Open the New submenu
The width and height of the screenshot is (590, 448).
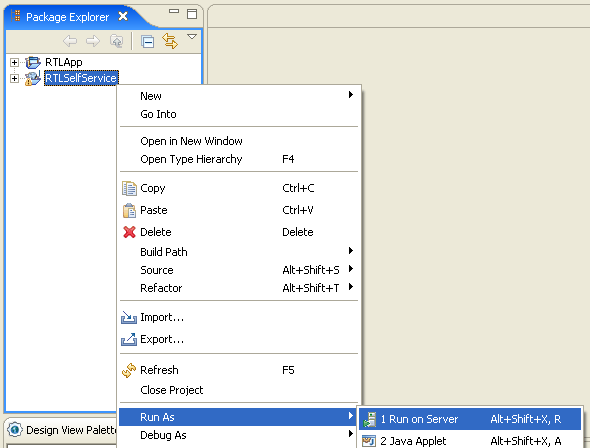click(238, 96)
